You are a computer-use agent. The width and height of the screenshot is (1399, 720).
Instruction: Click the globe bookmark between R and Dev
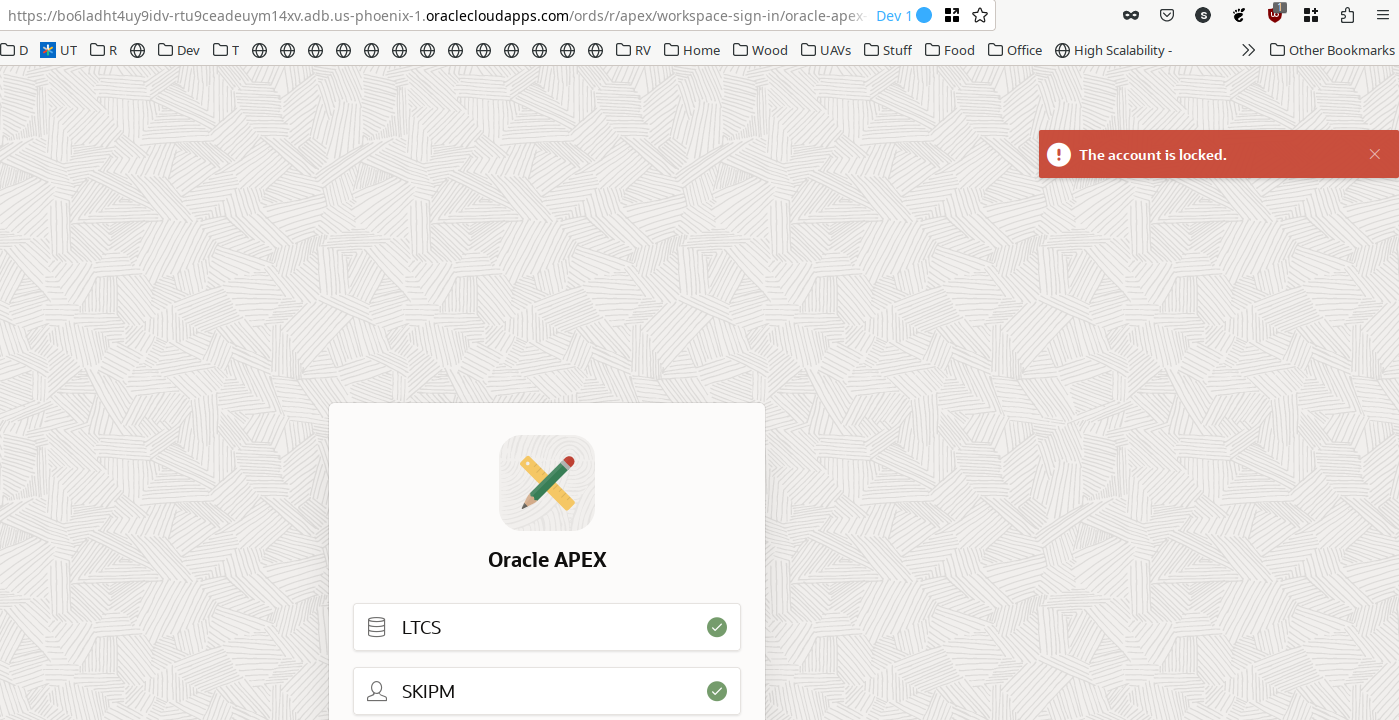tap(138, 50)
